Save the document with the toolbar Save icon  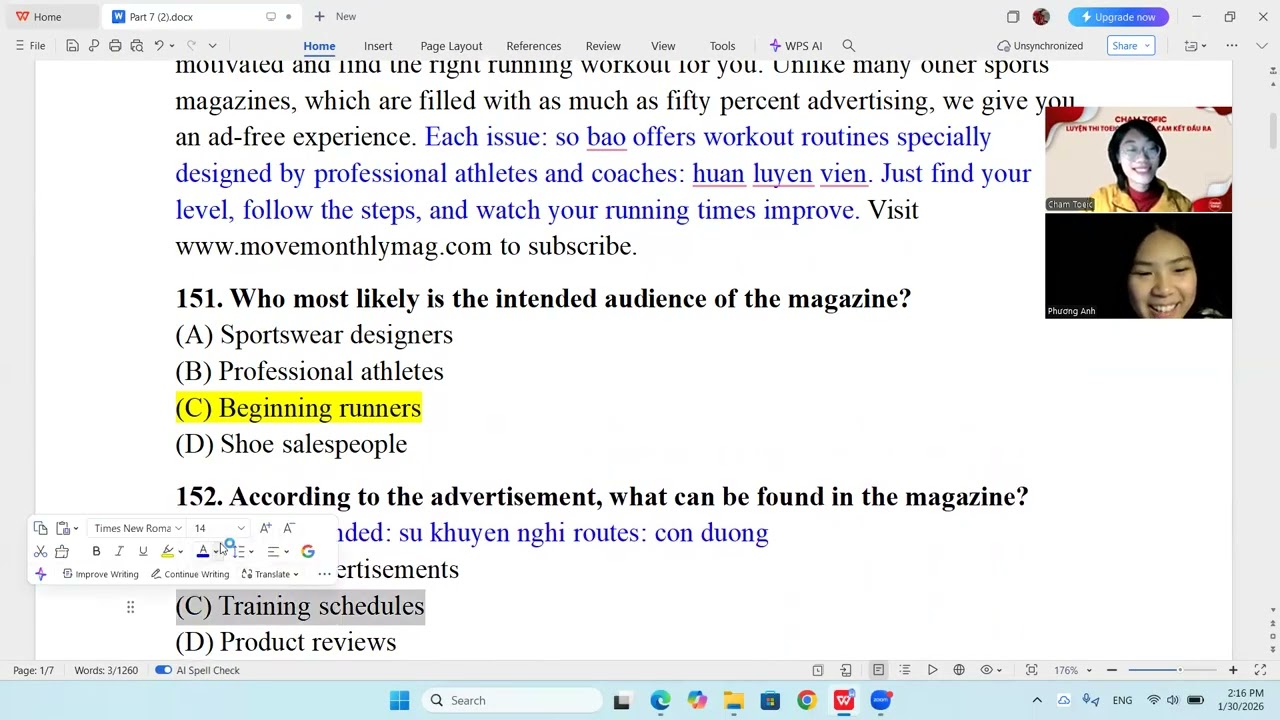click(72, 46)
